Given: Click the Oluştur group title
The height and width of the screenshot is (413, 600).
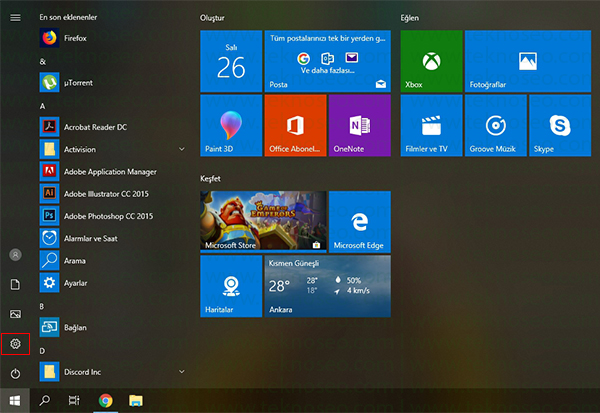Looking at the screenshot, I should [x=212, y=18].
